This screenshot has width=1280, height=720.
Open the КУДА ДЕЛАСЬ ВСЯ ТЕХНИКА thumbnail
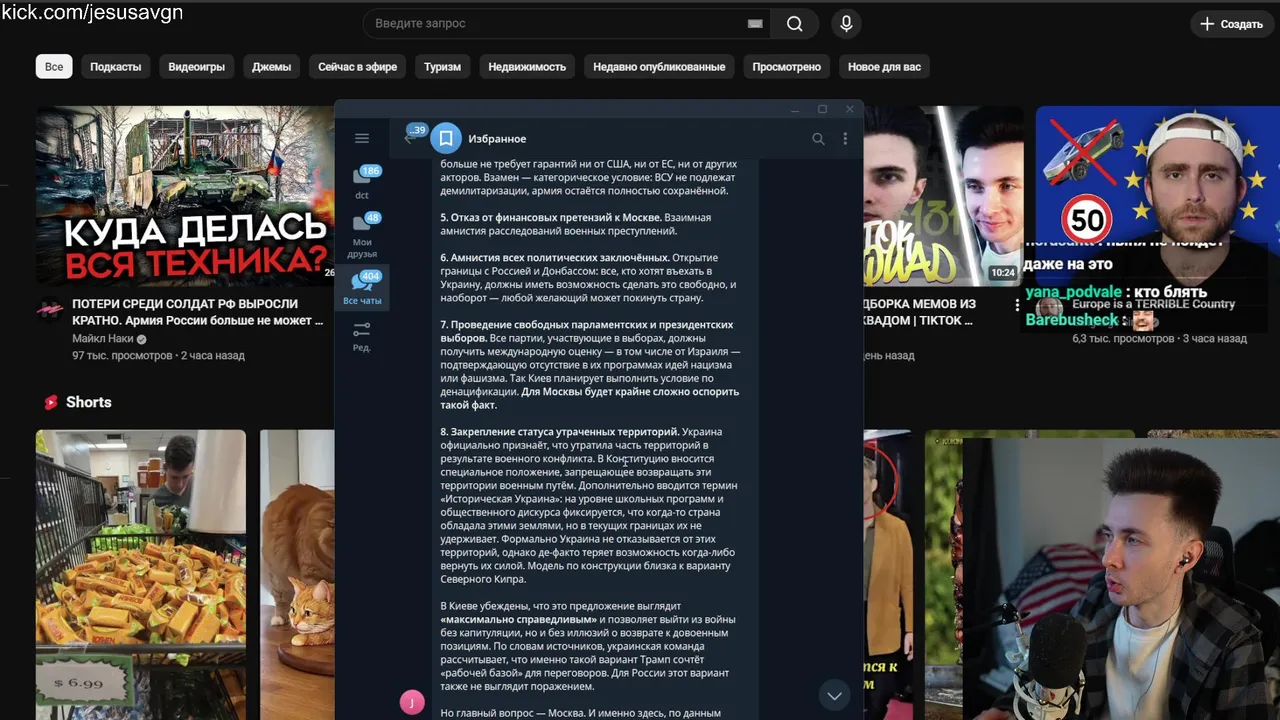pos(185,196)
